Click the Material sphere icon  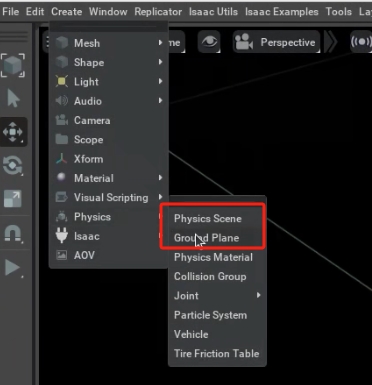coord(62,178)
